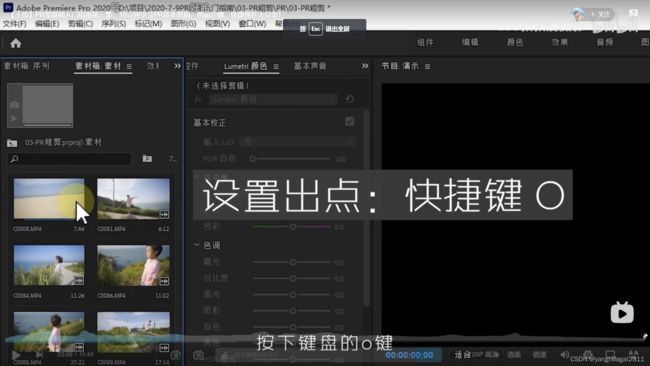Click the next-video button beside the play button
The width and height of the screenshot is (650, 366).
(x=39, y=355)
